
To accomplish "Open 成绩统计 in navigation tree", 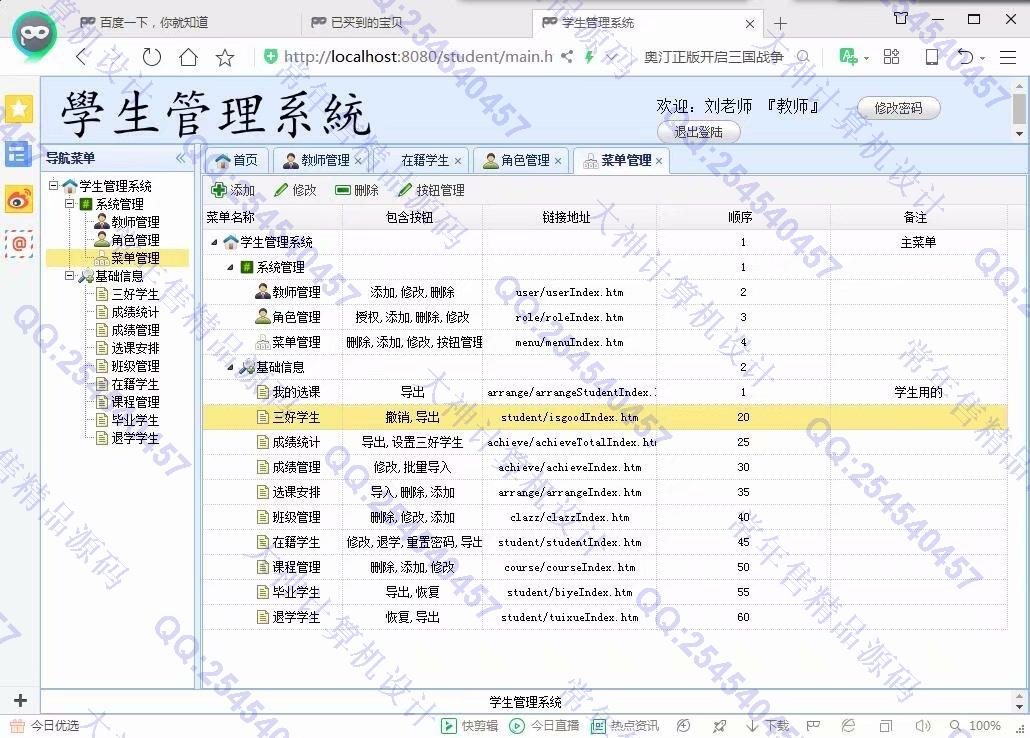I will click(135, 312).
